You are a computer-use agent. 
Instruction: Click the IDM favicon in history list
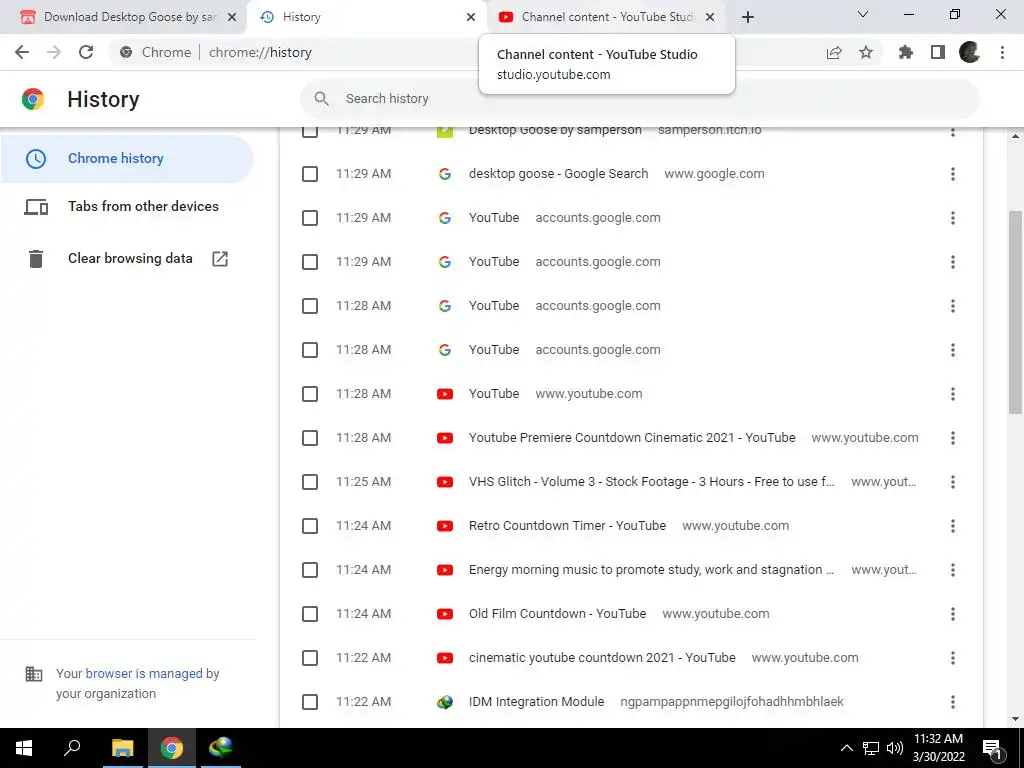click(445, 702)
